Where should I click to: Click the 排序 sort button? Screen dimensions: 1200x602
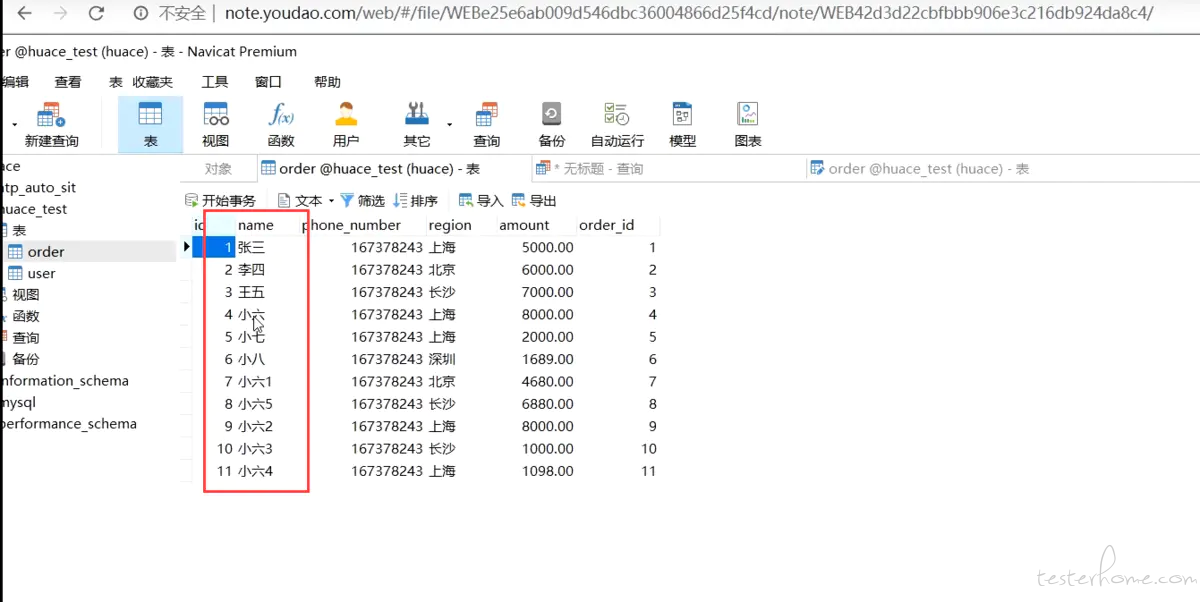[416, 201]
